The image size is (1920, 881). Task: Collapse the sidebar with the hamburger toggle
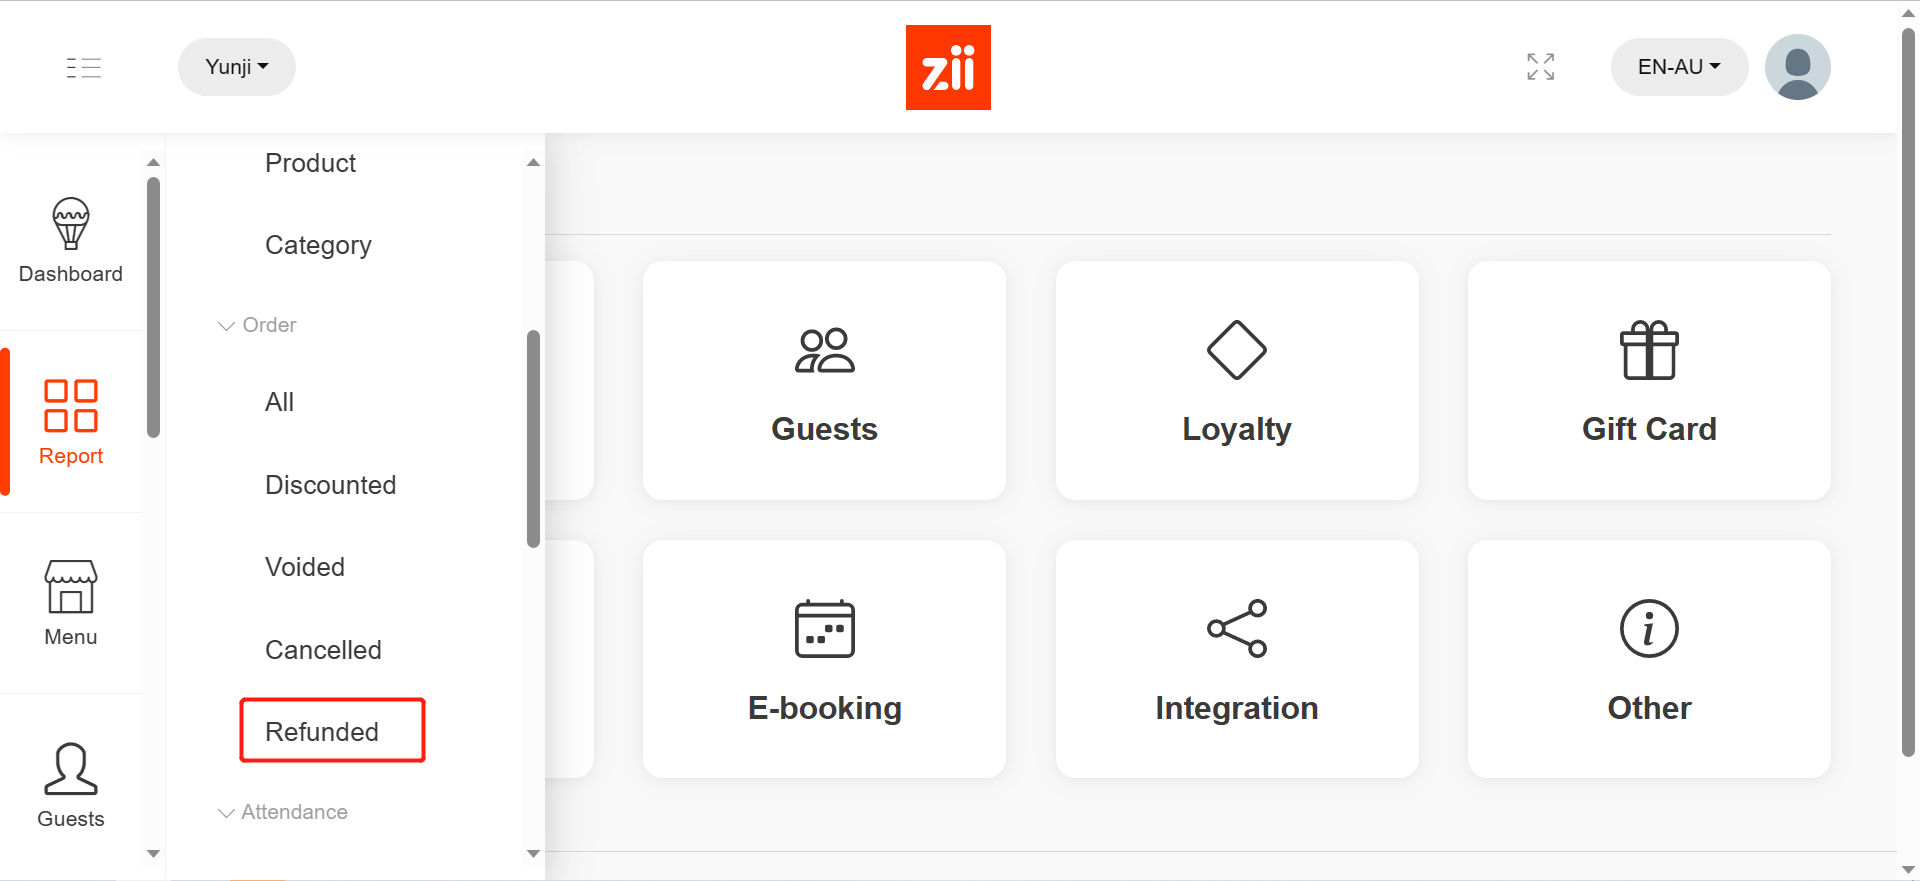tap(84, 67)
